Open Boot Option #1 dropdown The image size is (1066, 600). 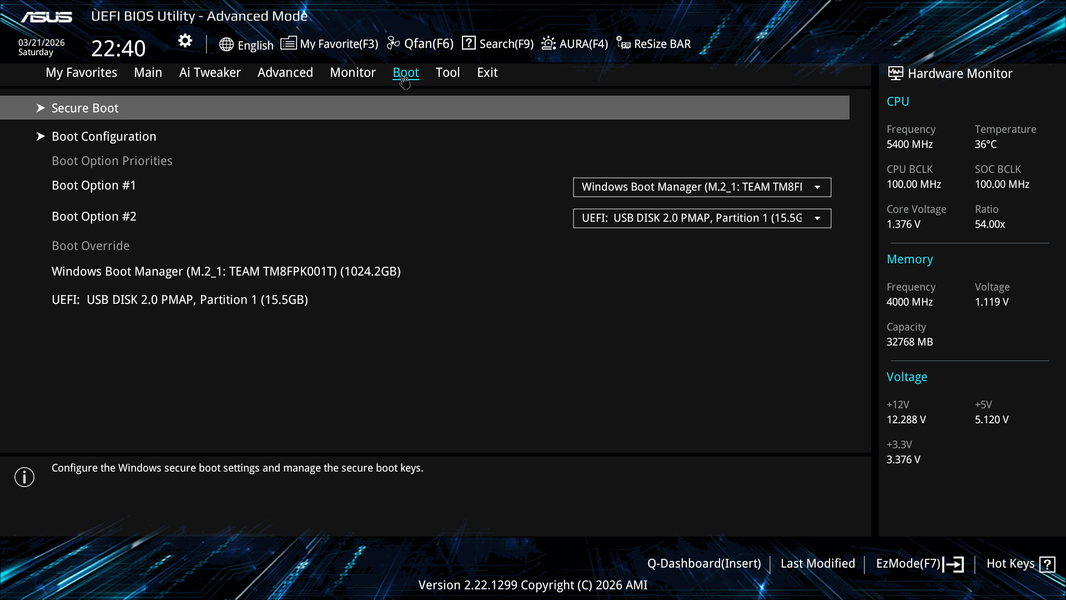[x=702, y=187]
